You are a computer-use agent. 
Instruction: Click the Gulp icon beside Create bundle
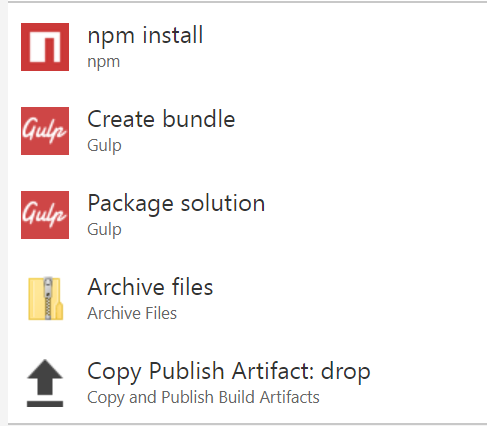[45, 131]
